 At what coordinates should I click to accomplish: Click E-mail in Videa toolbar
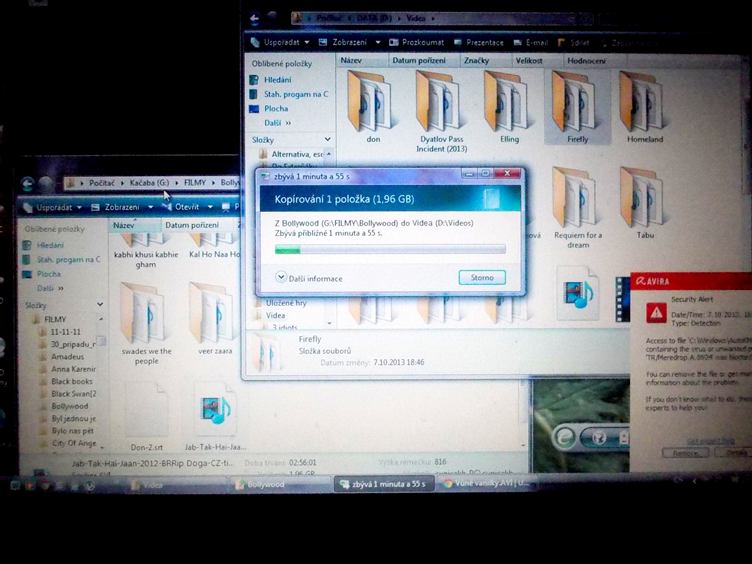tap(531, 42)
